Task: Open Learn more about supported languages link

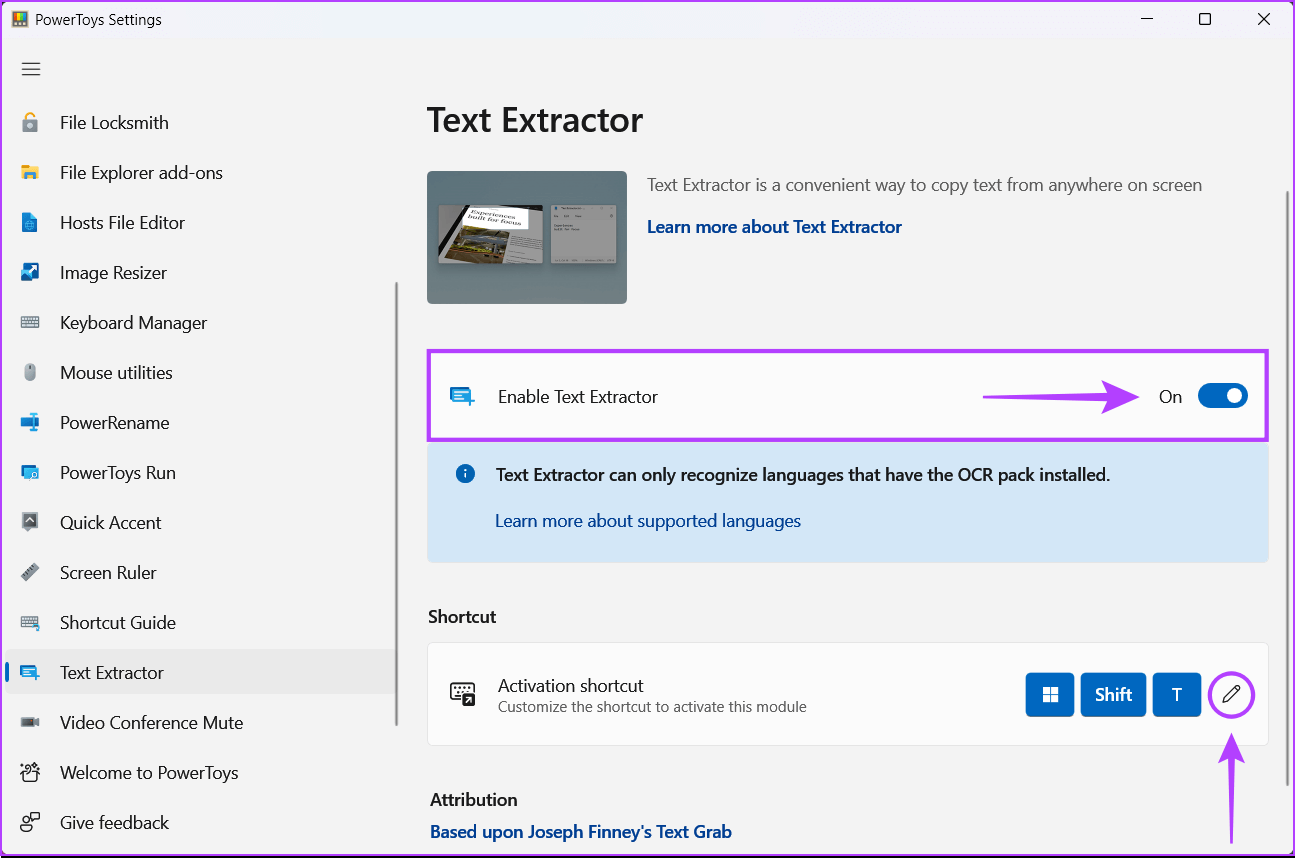Action: pos(648,521)
